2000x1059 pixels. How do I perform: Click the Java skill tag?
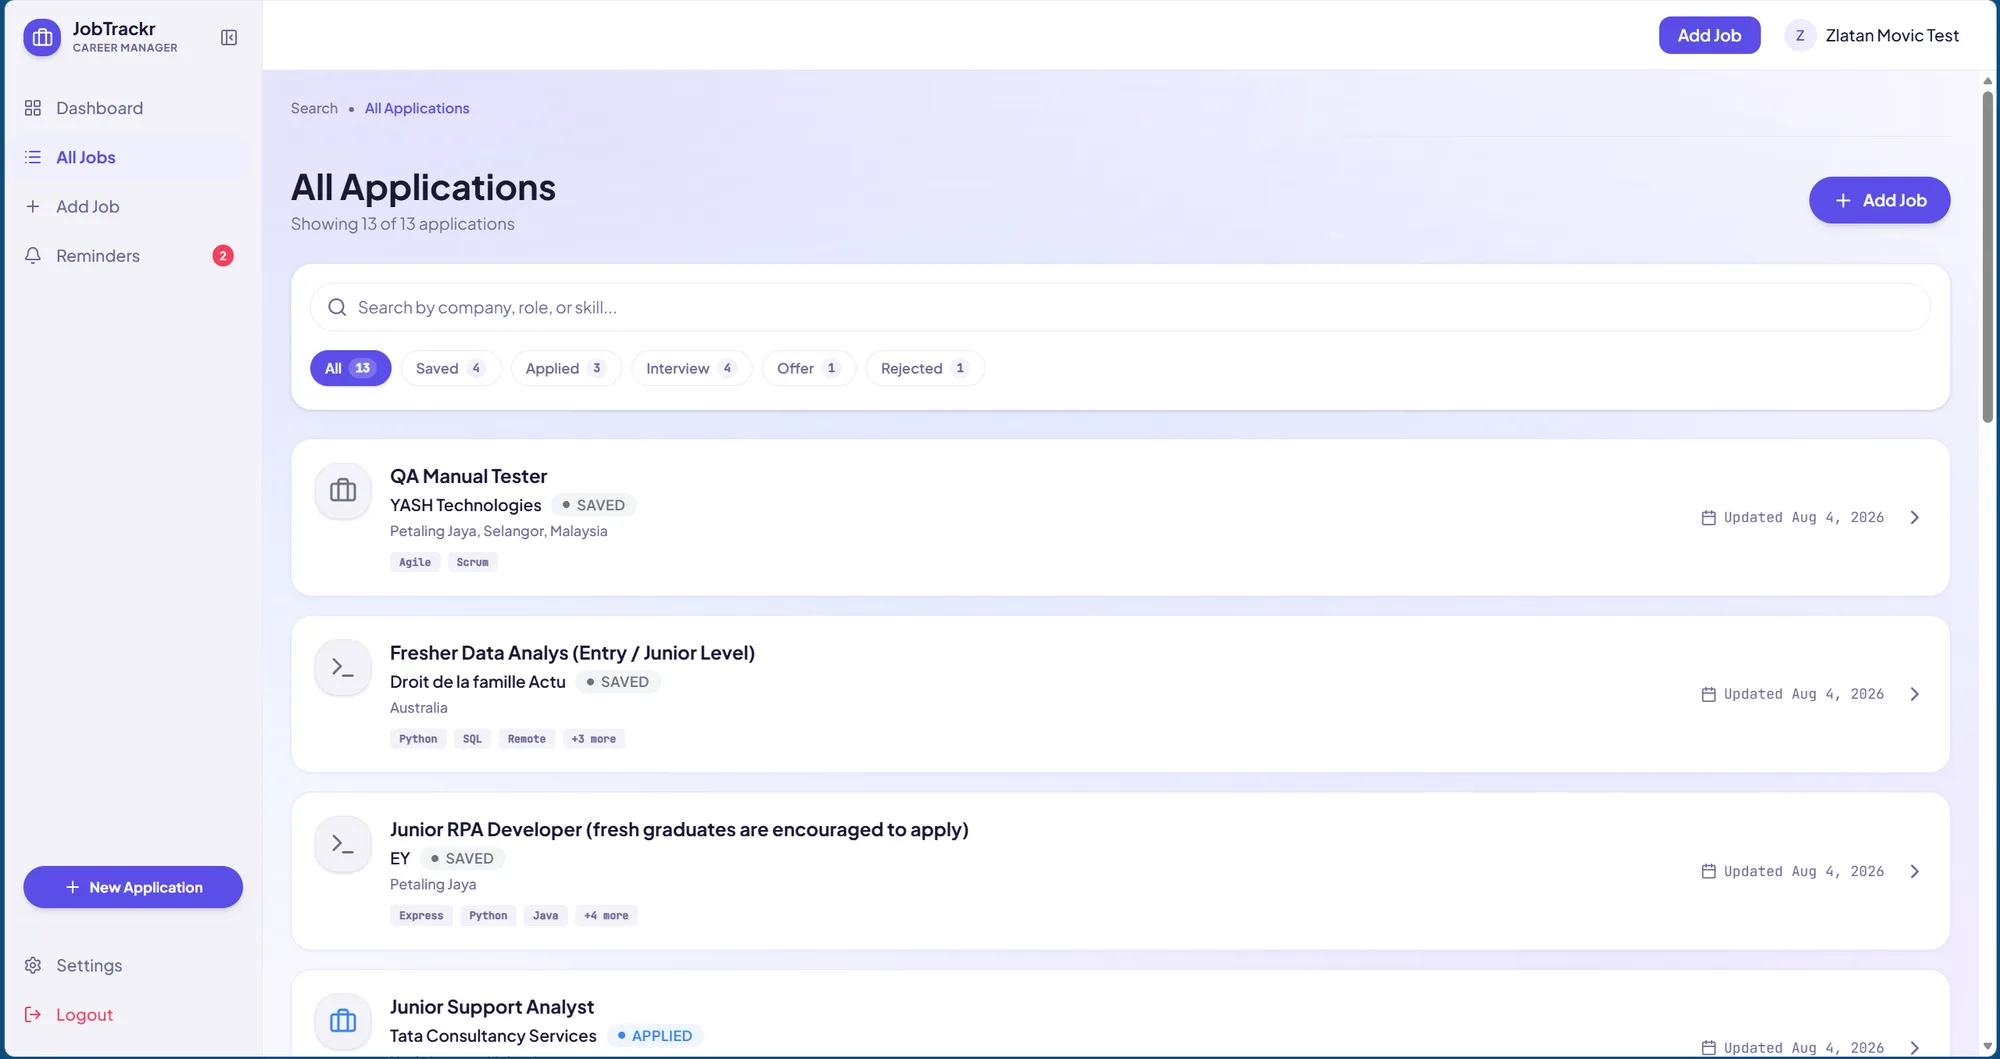pyautogui.click(x=546, y=915)
